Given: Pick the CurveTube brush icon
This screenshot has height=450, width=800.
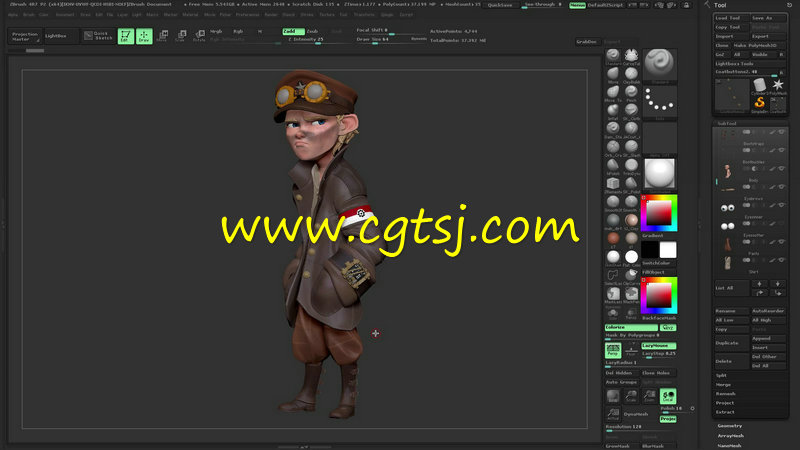Looking at the screenshot, I should [631, 57].
